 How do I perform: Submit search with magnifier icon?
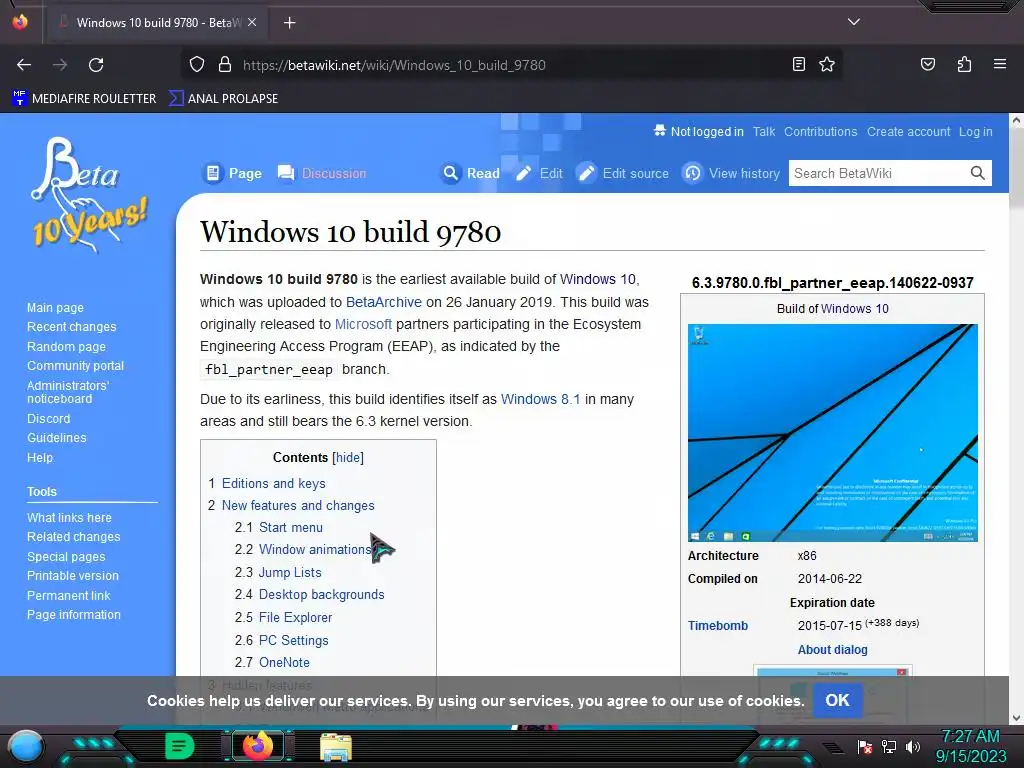[978, 173]
